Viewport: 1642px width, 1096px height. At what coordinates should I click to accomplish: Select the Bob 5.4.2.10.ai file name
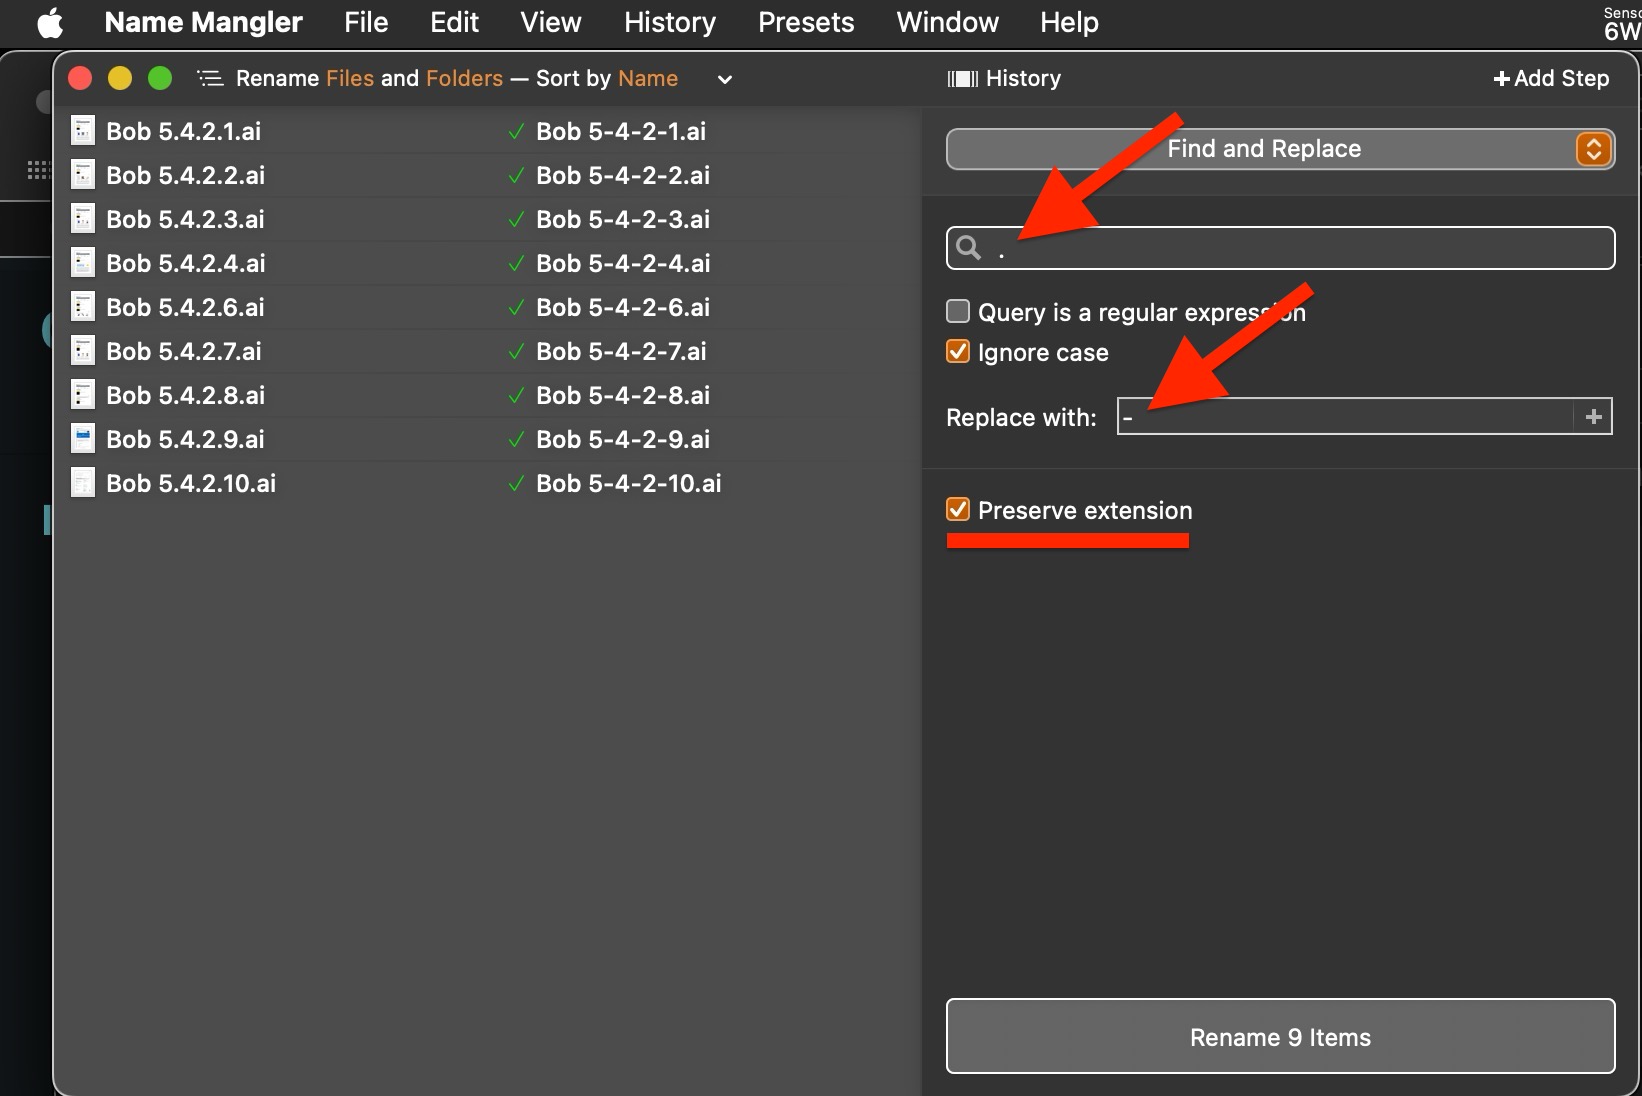pyautogui.click(x=191, y=483)
